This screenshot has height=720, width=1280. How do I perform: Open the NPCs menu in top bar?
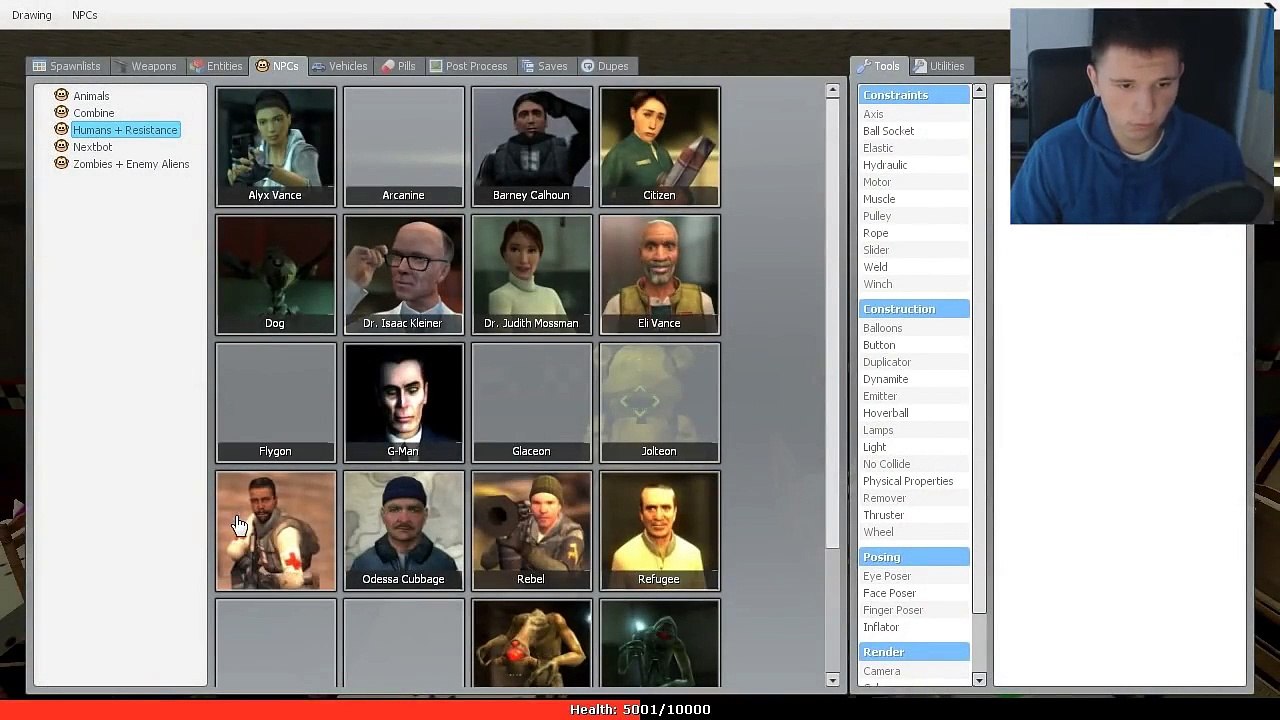pos(85,15)
